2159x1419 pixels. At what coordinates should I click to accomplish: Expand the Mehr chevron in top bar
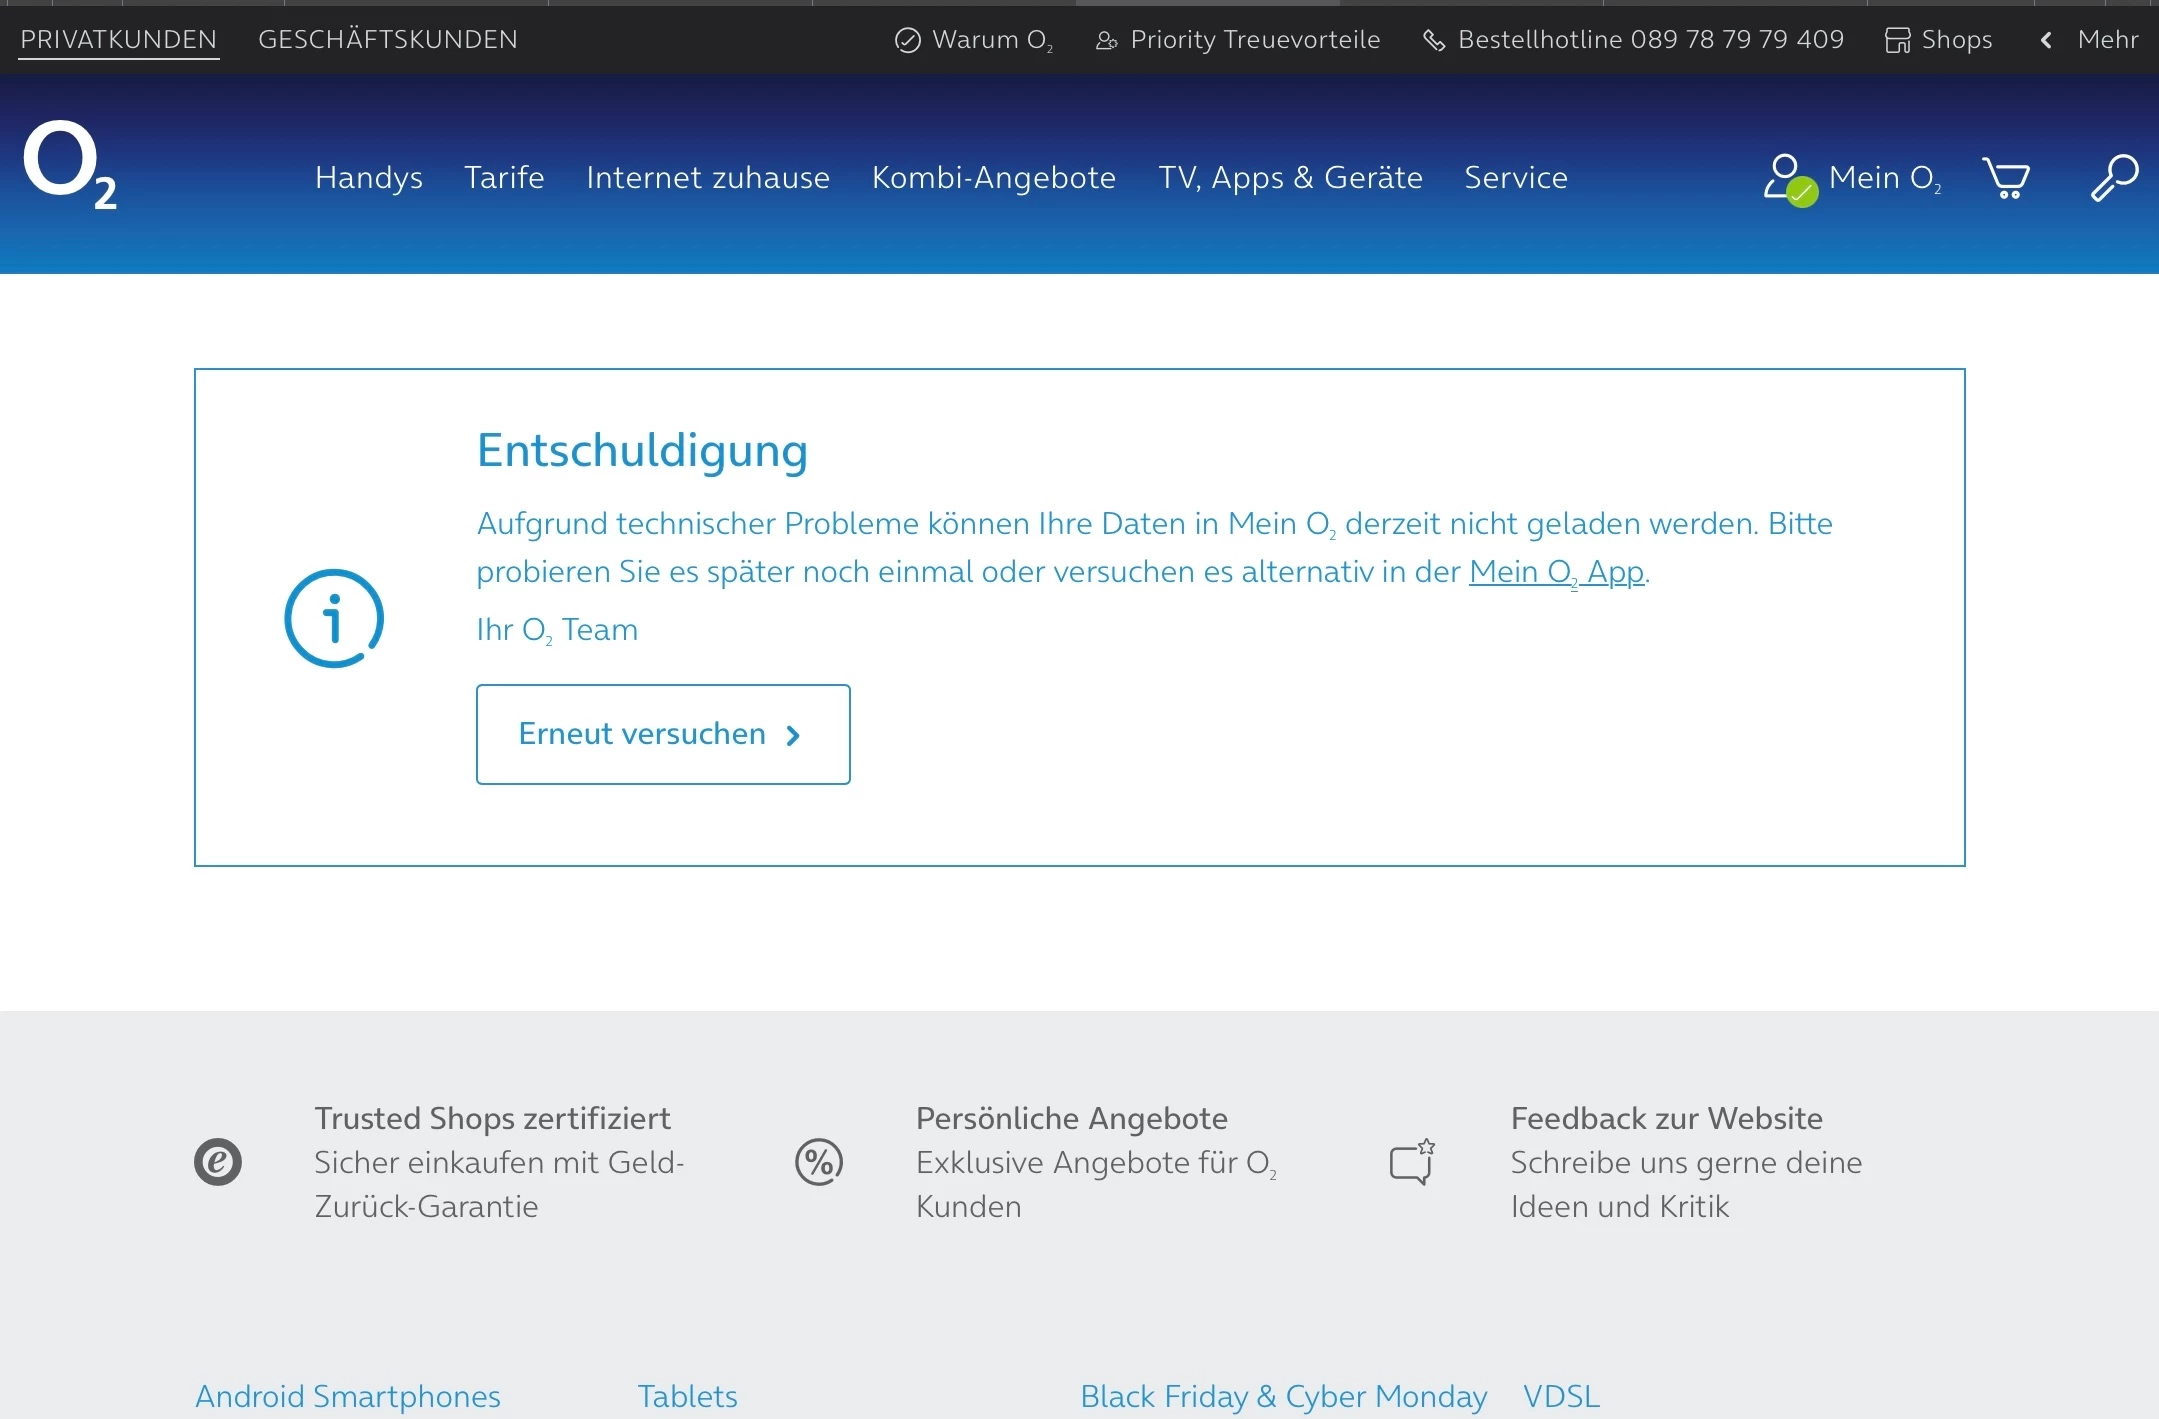pos(2047,40)
